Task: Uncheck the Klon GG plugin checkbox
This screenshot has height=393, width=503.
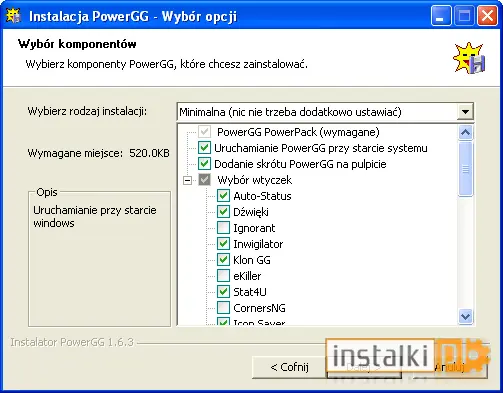Action: [223, 260]
